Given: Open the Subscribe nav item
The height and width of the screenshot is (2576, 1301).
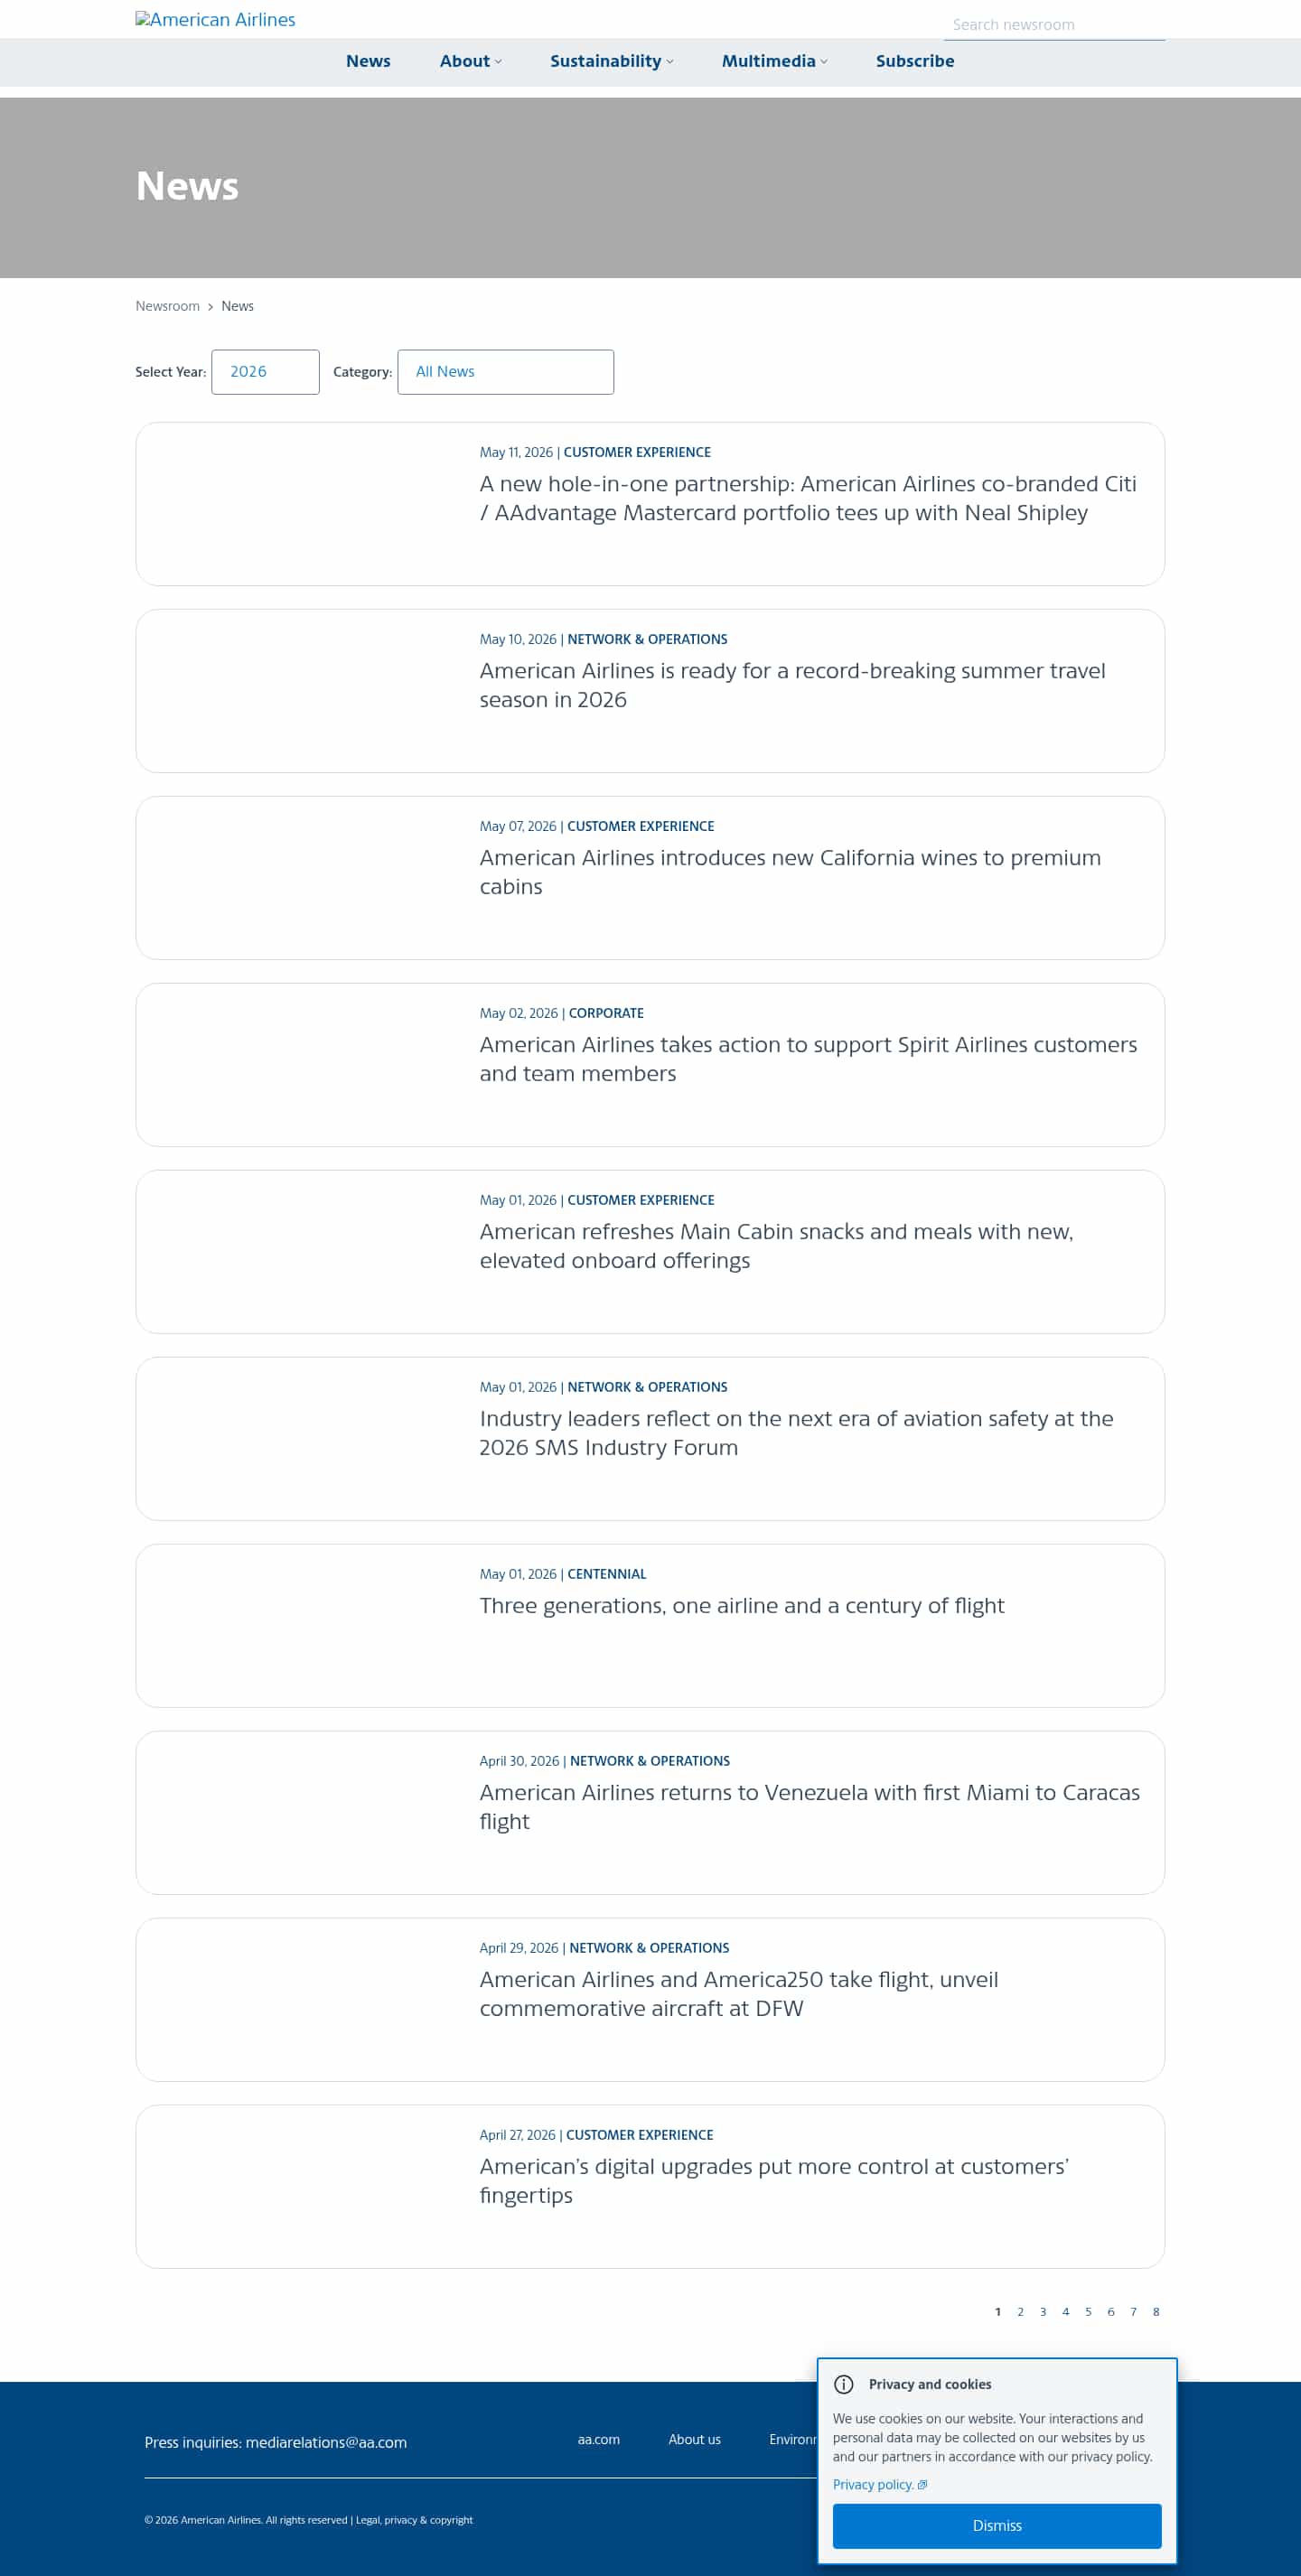Looking at the screenshot, I should point(914,61).
